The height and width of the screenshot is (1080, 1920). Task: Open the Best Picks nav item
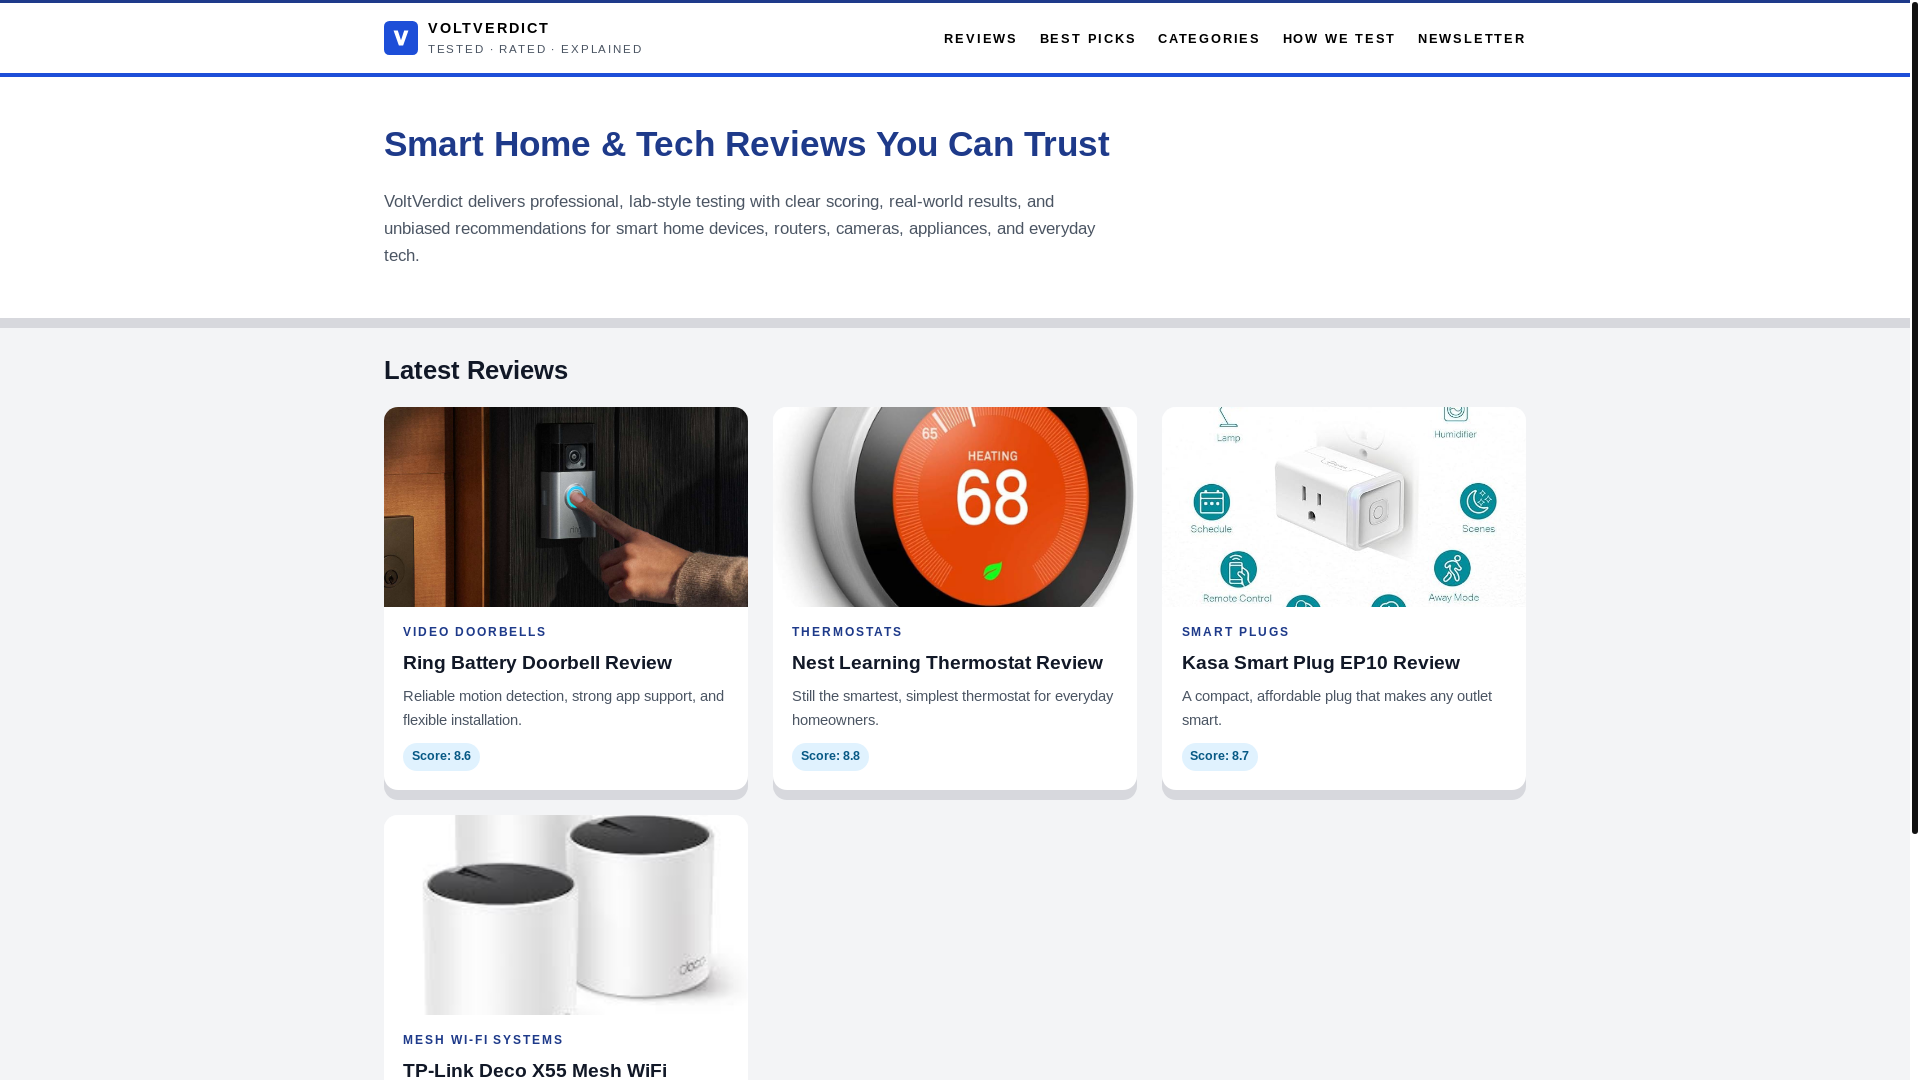coord(1087,39)
